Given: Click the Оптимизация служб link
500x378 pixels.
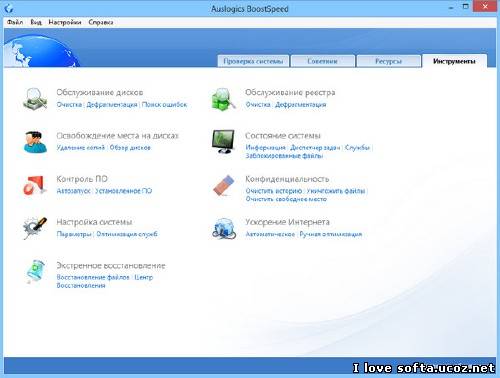Looking at the screenshot, I should (127, 234).
